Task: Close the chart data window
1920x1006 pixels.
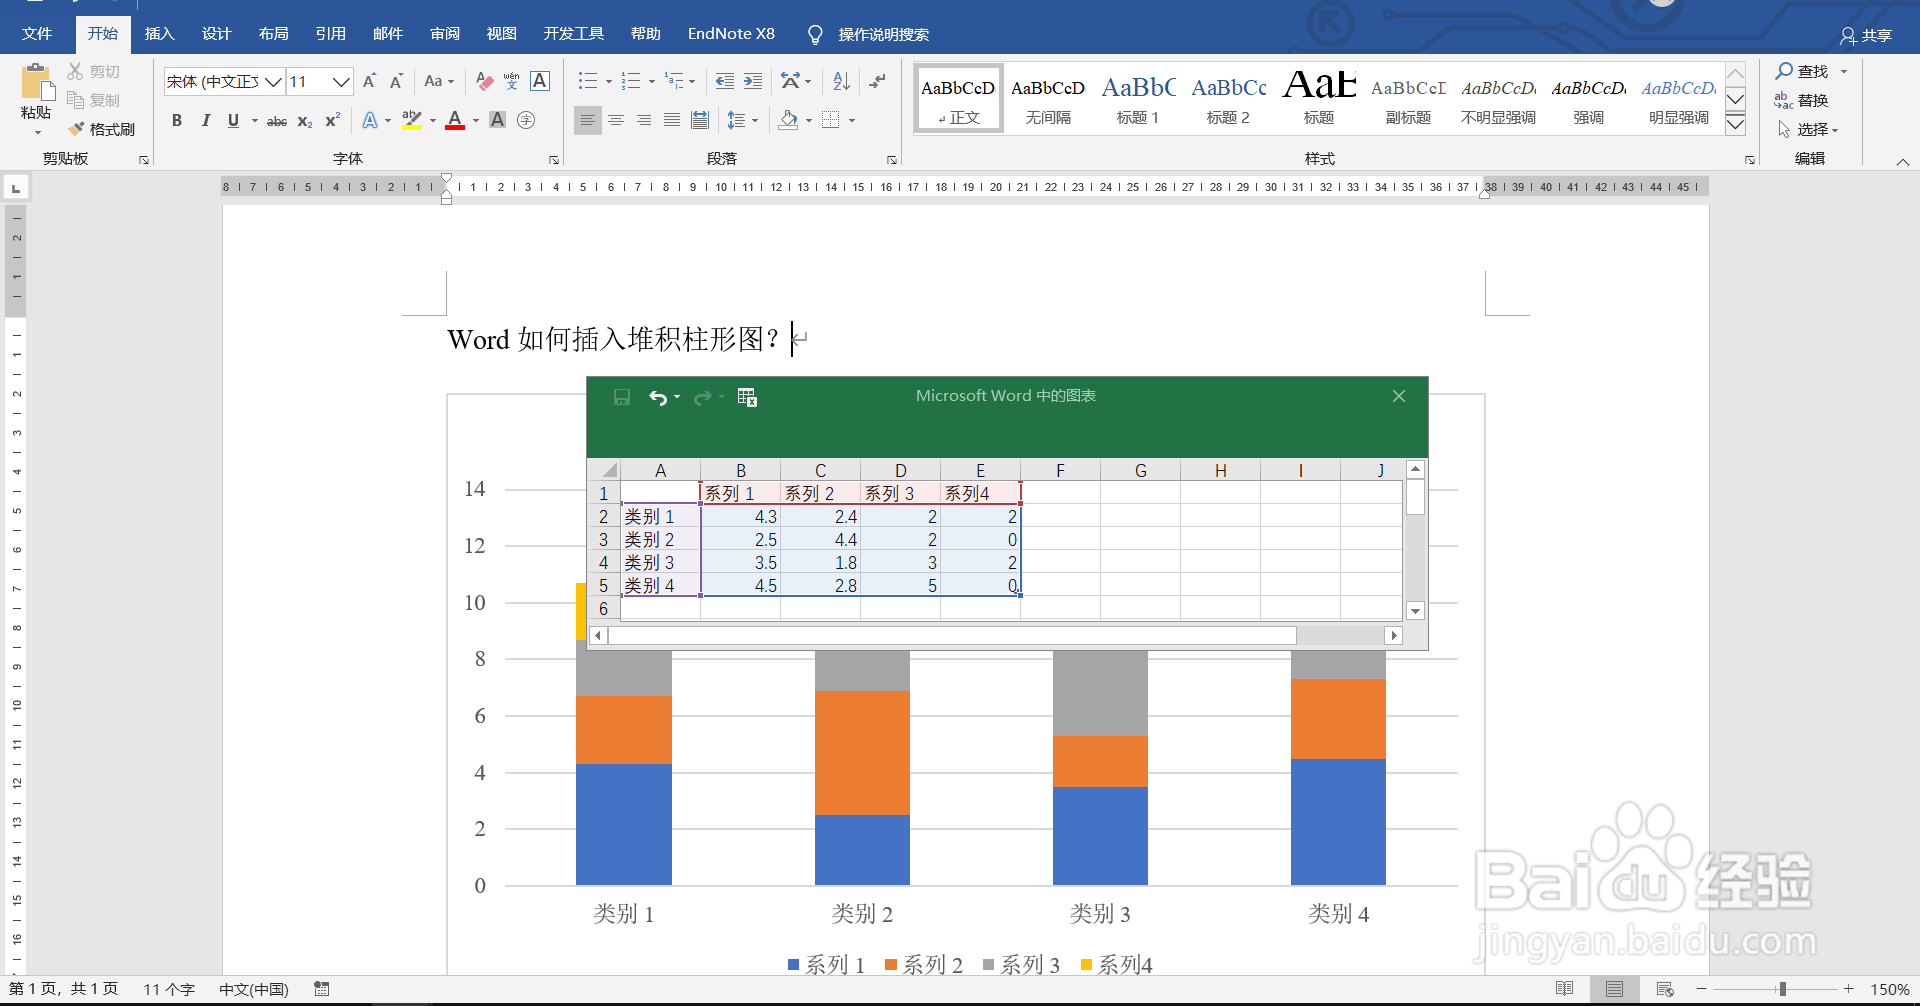Action: pos(1399,396)
